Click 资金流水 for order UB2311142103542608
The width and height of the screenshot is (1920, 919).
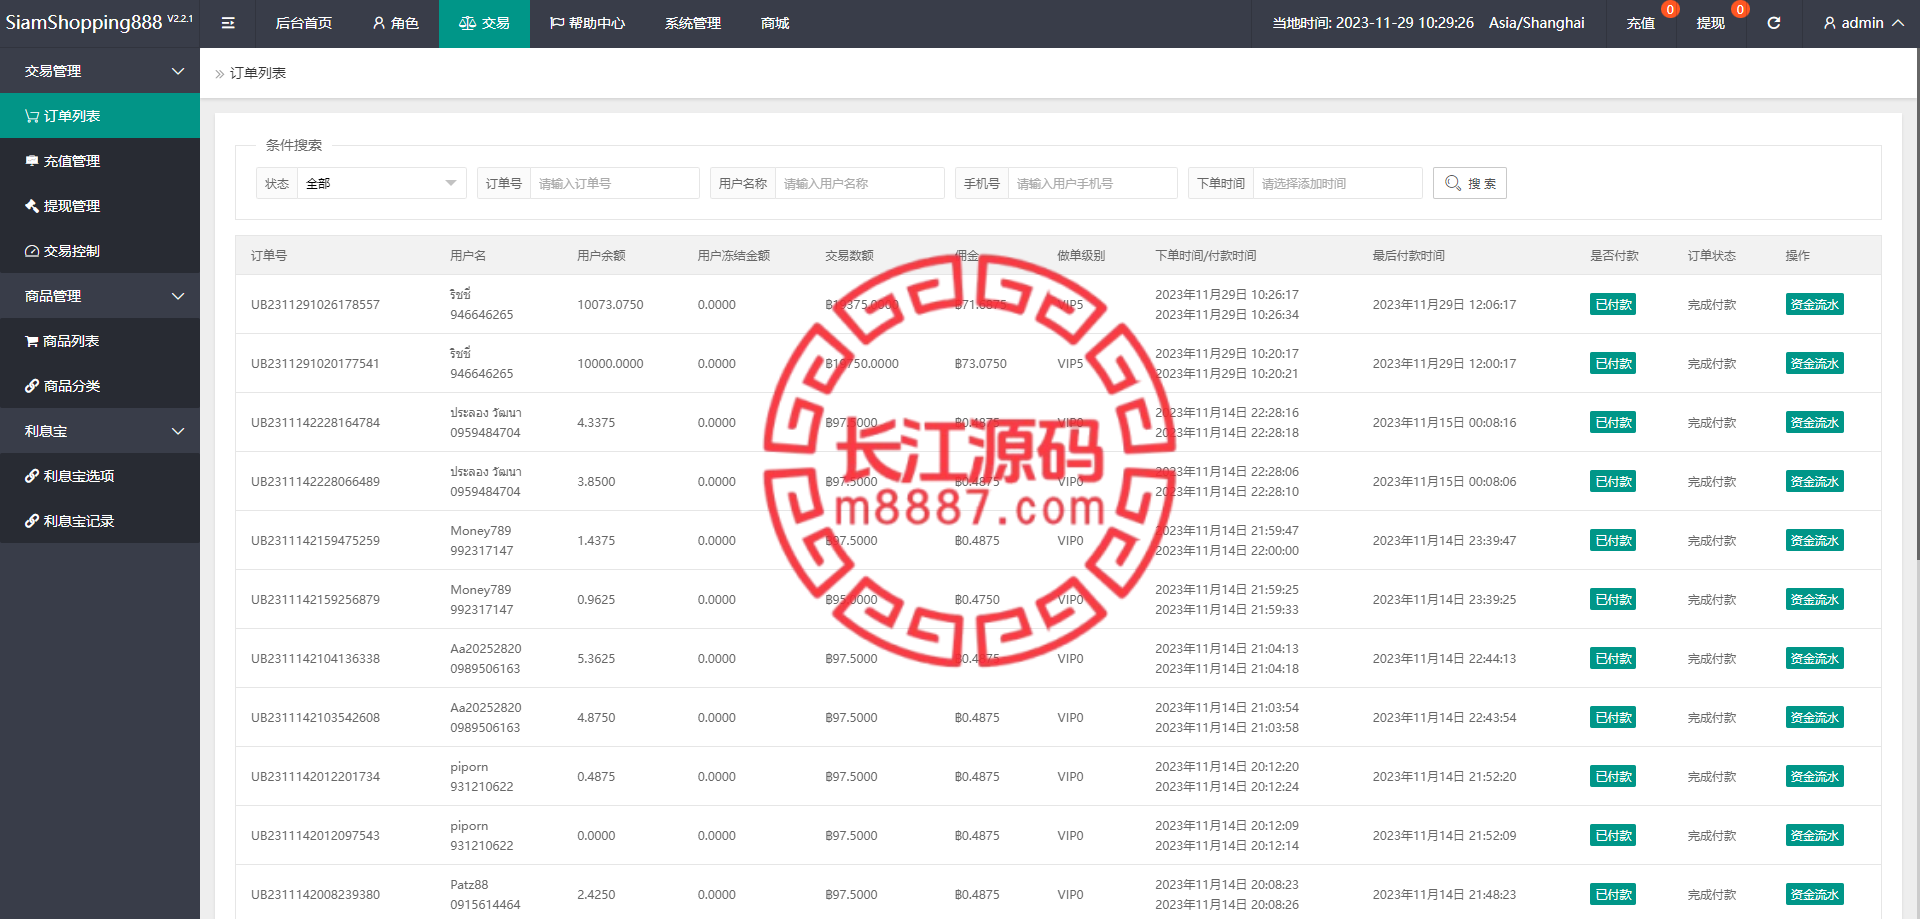[1814, 717]
